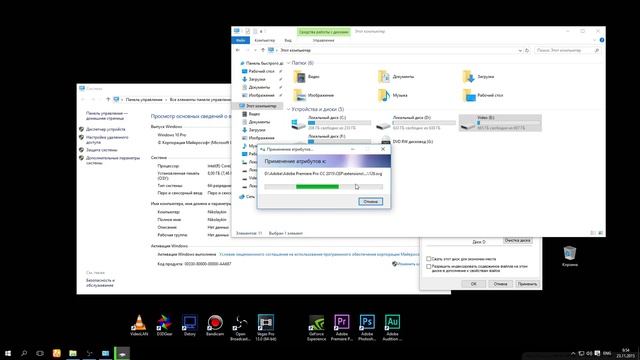The width and height of the screenshot is (640, 360).
Task: Click the Explorer Up arrow button
Action: [263, 50]
